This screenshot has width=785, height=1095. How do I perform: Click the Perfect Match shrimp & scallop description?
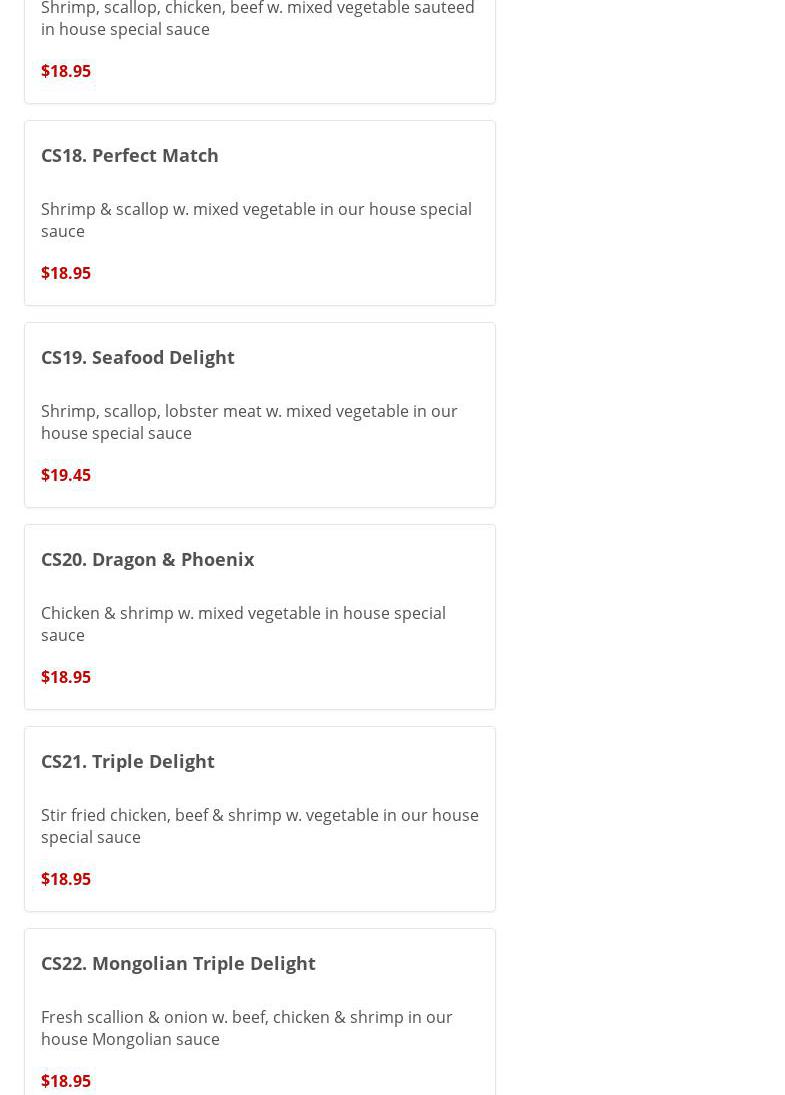tap(256, 220)
